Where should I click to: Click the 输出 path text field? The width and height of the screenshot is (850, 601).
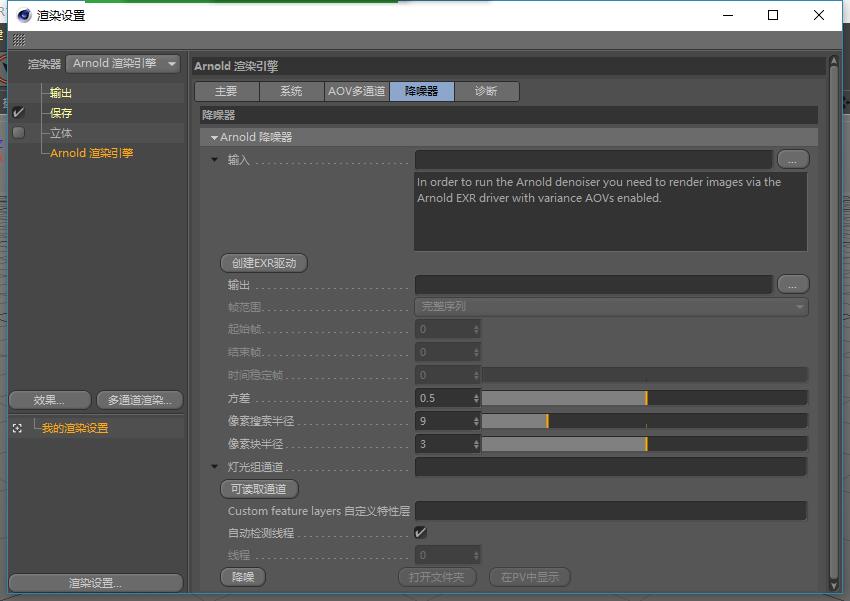pos(594,285)
